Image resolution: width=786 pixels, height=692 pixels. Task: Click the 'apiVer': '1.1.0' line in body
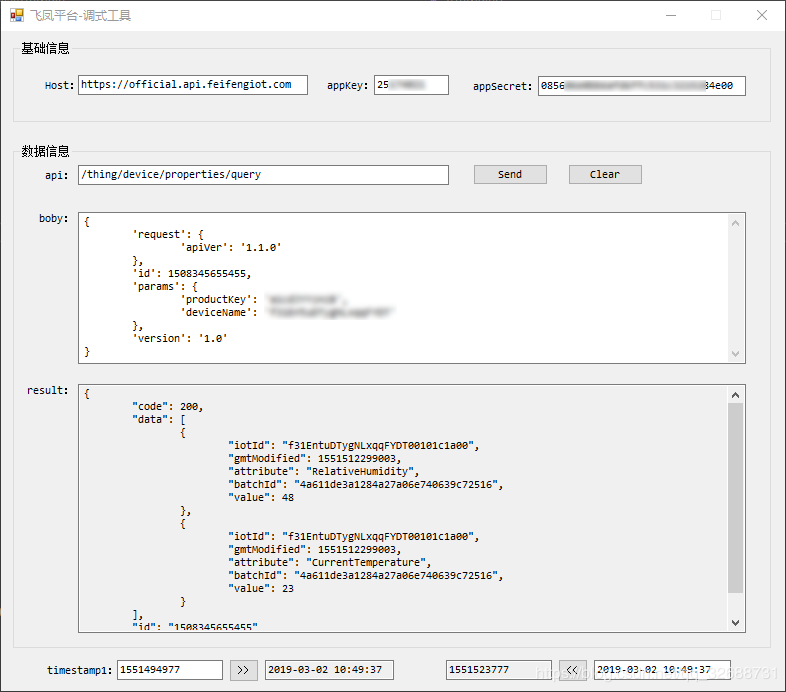pyautogui.click(x=231, y=247)
